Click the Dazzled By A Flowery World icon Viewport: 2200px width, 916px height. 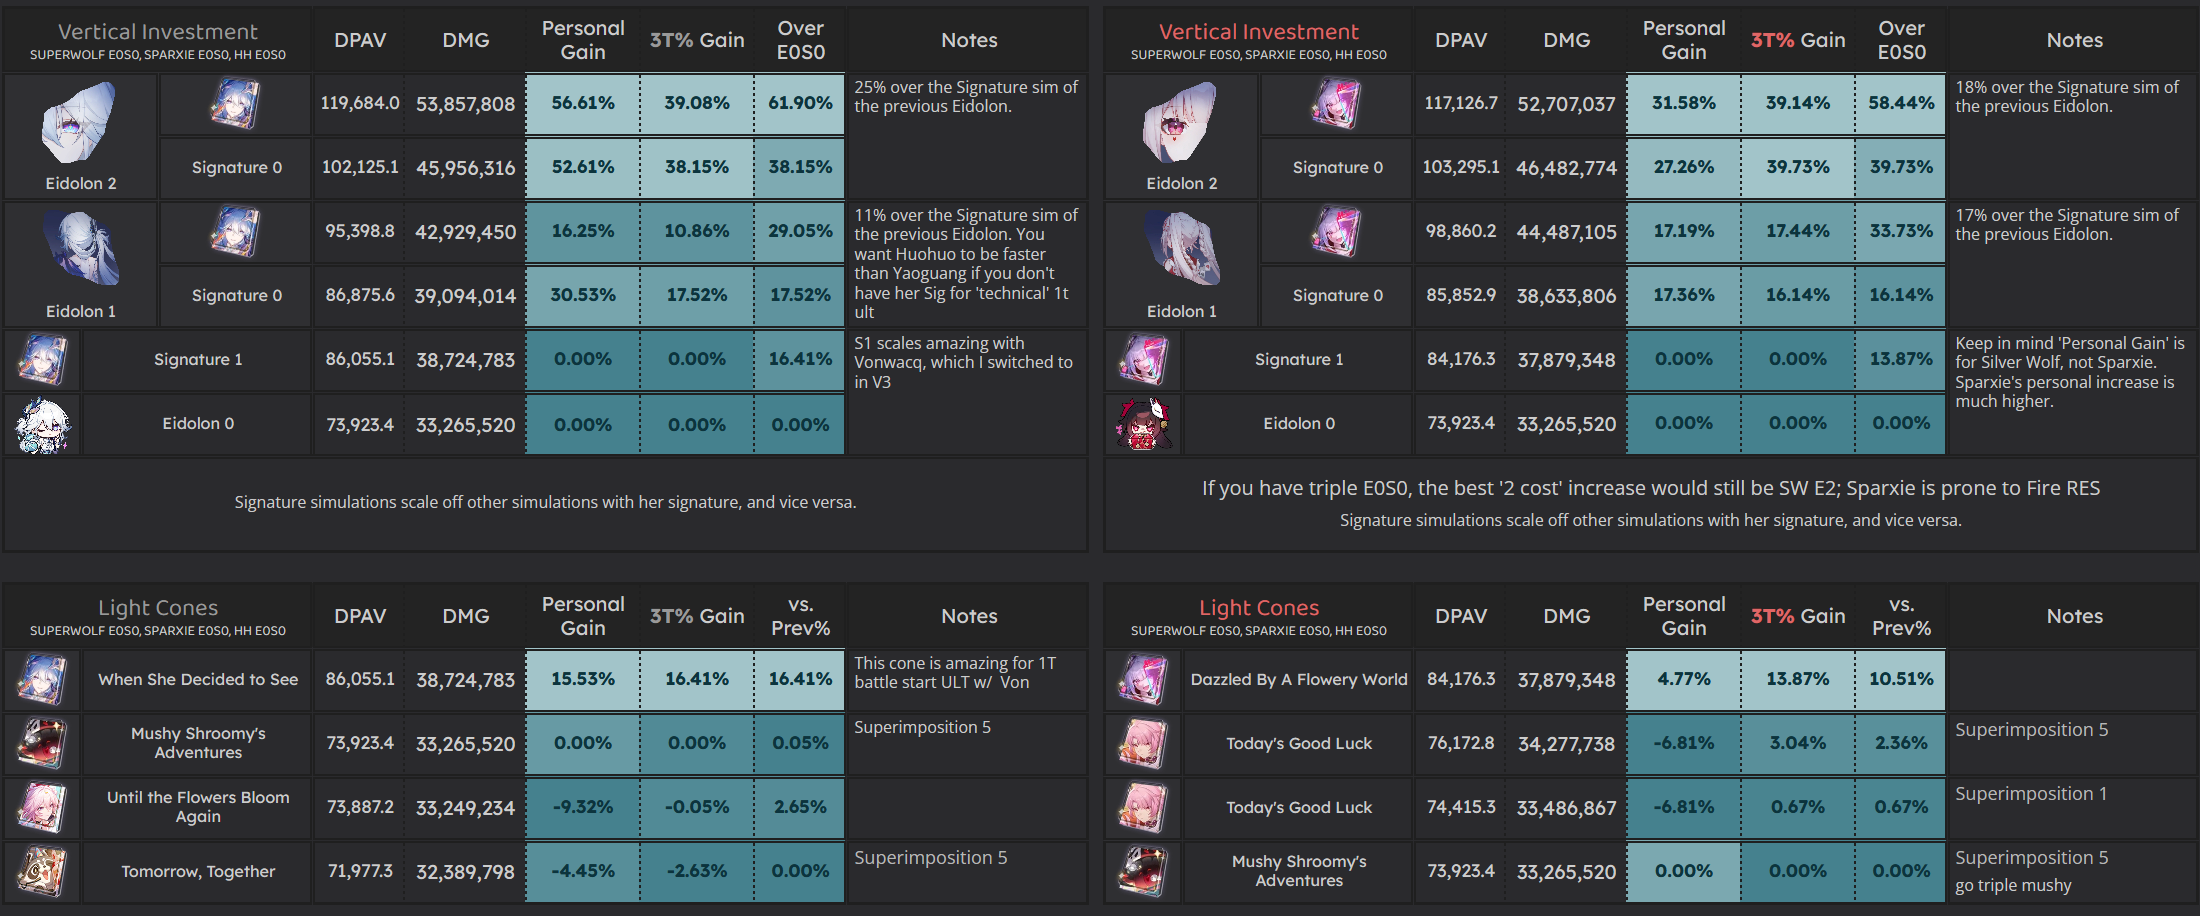[1143, 680]
